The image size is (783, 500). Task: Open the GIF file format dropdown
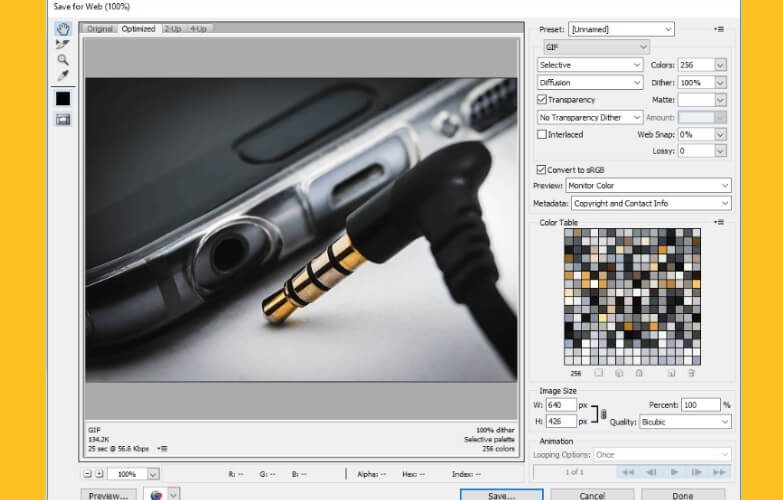[x=596, y=47]
